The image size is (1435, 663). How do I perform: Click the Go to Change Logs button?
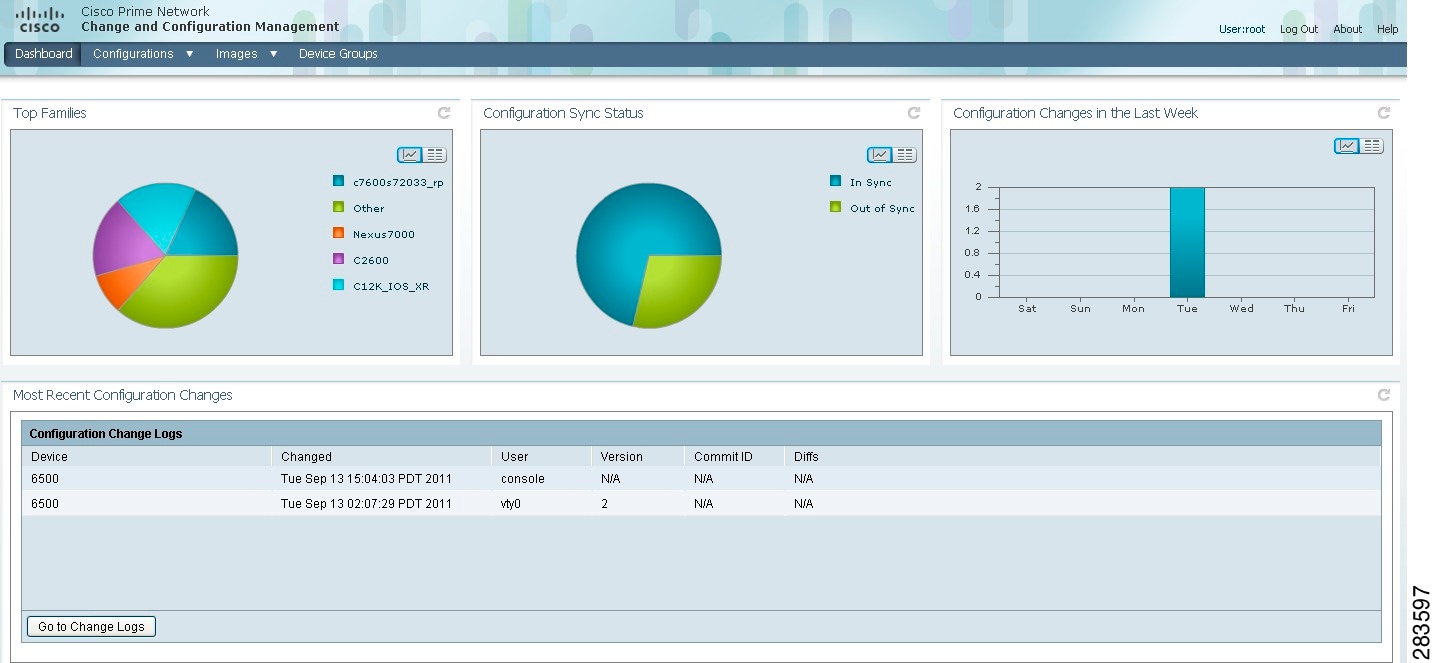click(x=90, y=626)
